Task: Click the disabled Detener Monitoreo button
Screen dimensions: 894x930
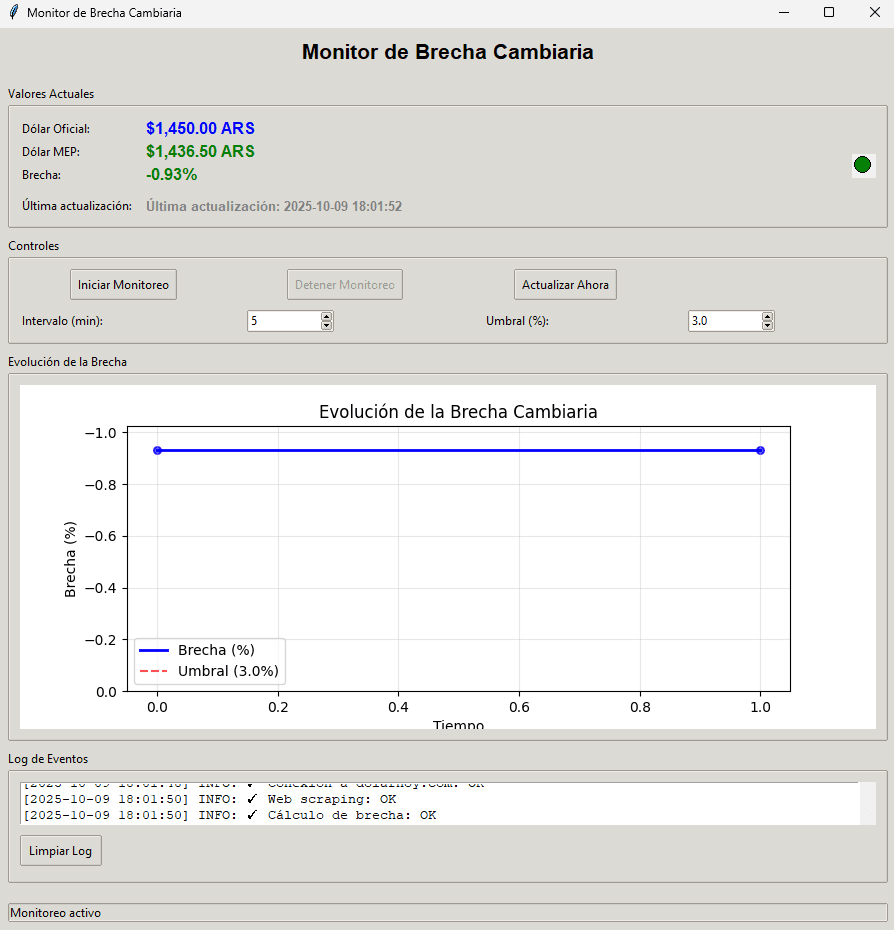Action: point(344,284)
